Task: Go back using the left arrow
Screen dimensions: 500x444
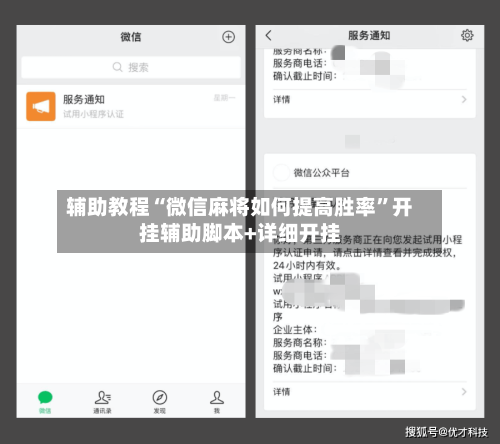Action: point(269,35)
